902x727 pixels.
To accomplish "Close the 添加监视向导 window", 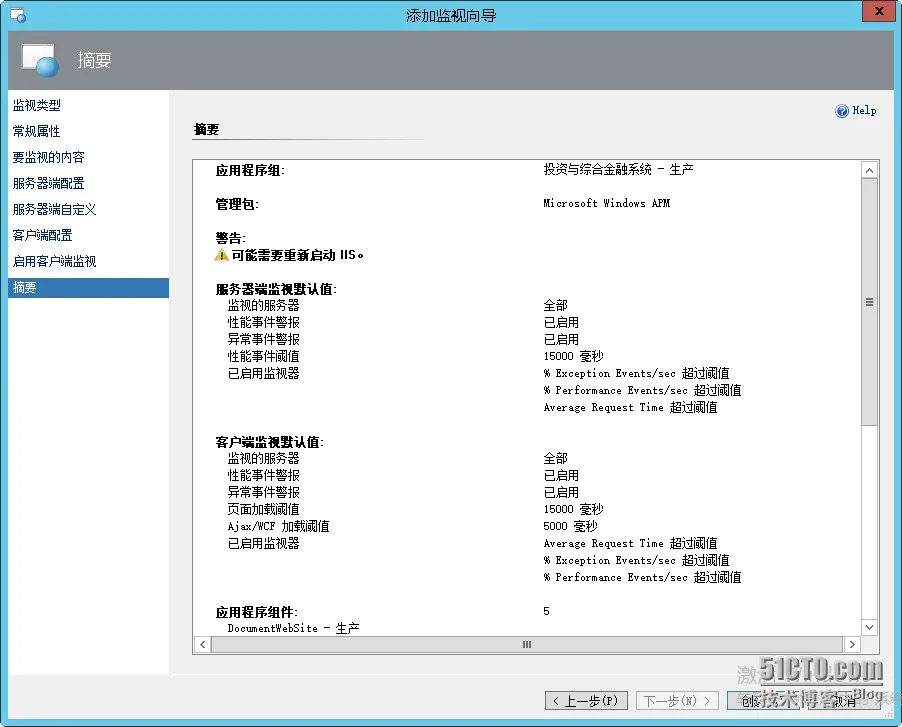I will [x=879, y=11].
